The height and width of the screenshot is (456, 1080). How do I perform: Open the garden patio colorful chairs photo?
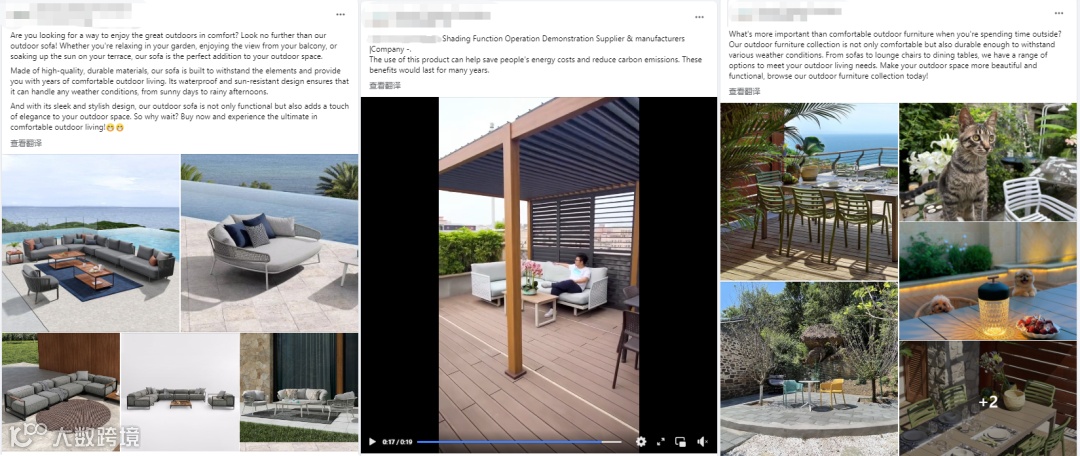click(809, 369)
